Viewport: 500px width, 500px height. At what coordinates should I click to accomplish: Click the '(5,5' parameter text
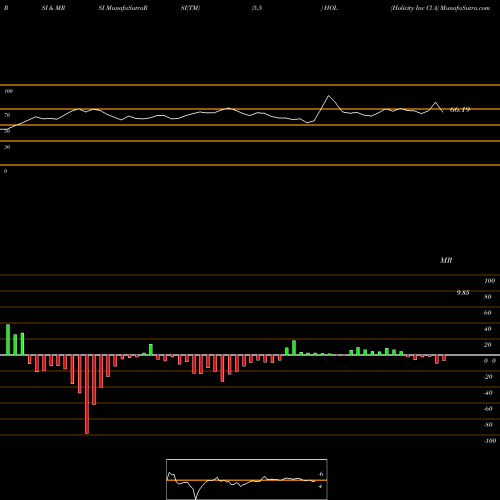(256, 8)
